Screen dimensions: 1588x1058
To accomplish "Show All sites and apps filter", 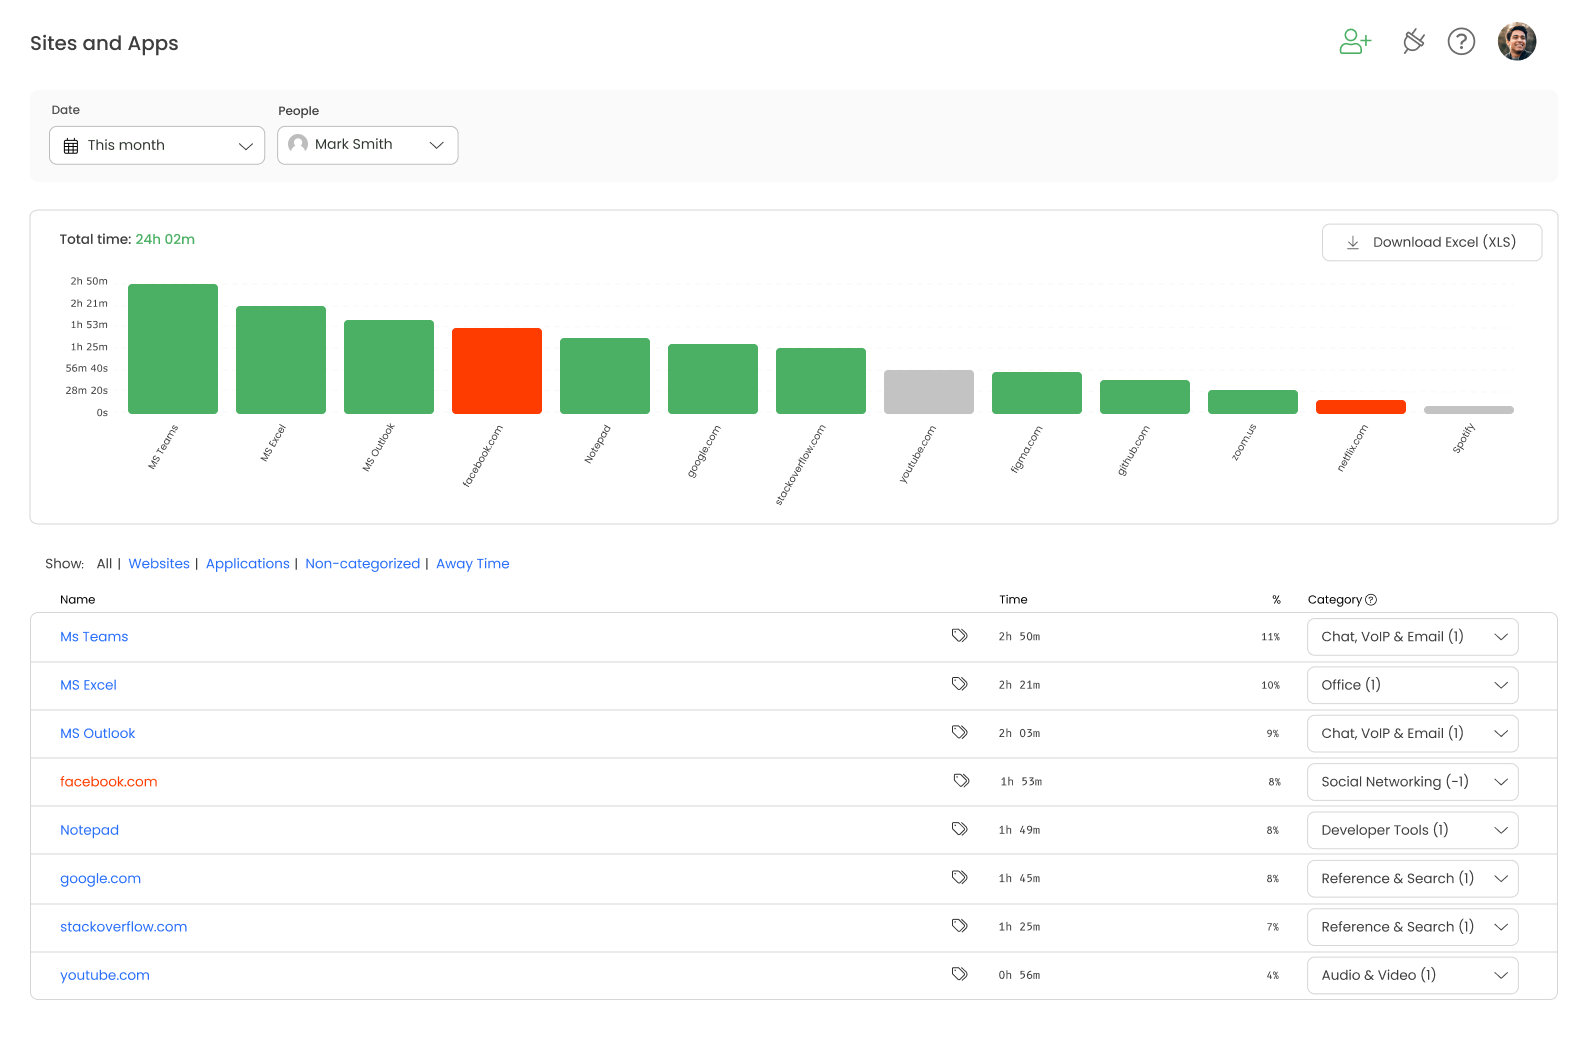I will point(104,564).
